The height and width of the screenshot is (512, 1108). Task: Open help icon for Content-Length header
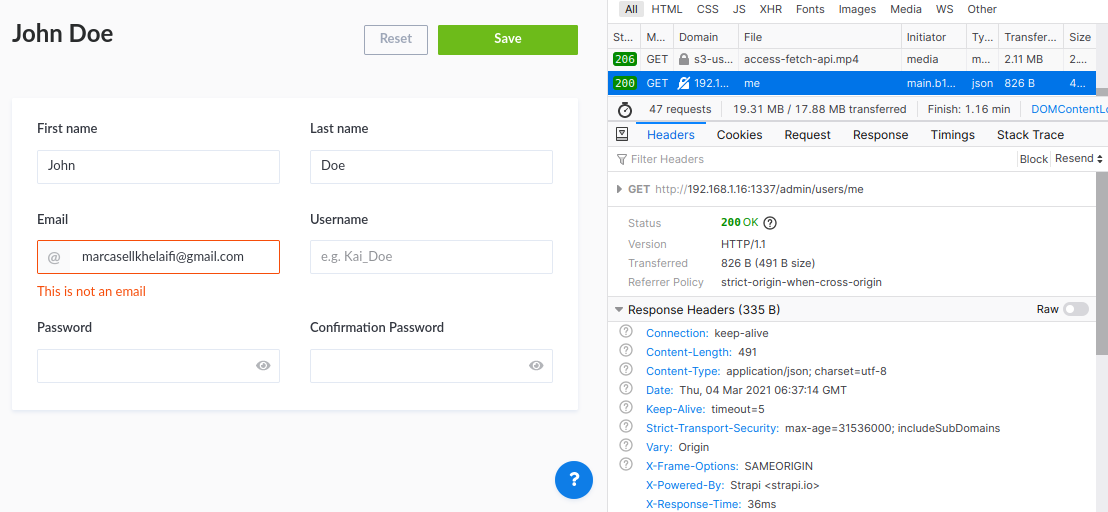tap(625, 351)
